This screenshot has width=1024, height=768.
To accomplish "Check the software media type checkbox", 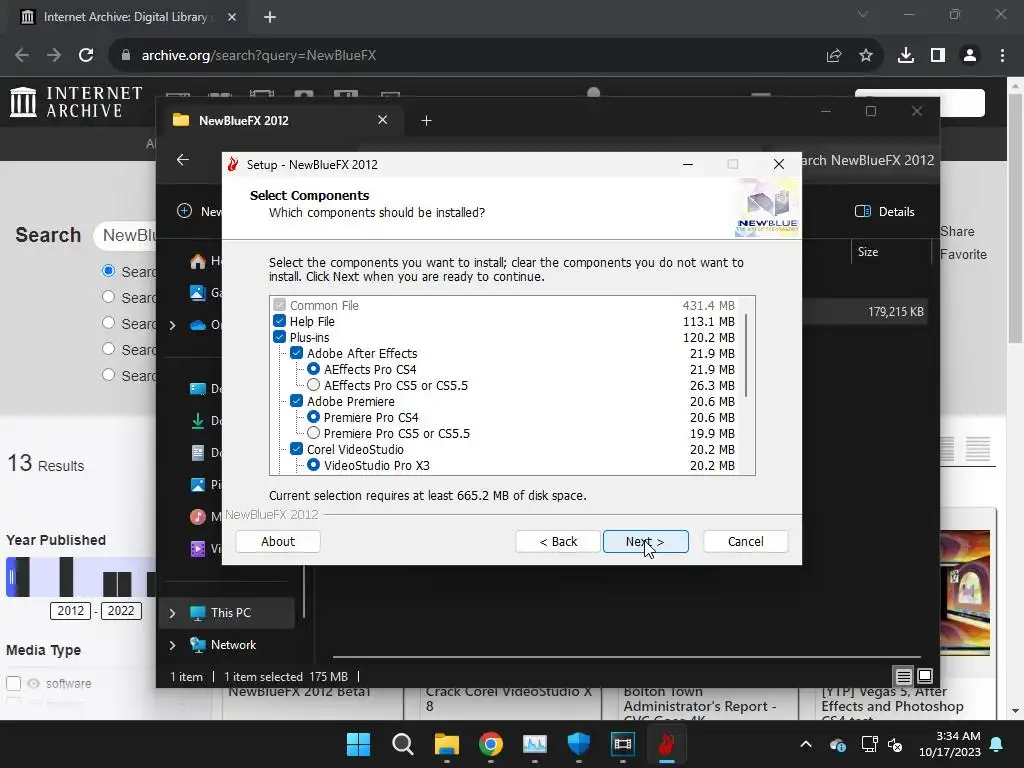I will click(14, 683).
